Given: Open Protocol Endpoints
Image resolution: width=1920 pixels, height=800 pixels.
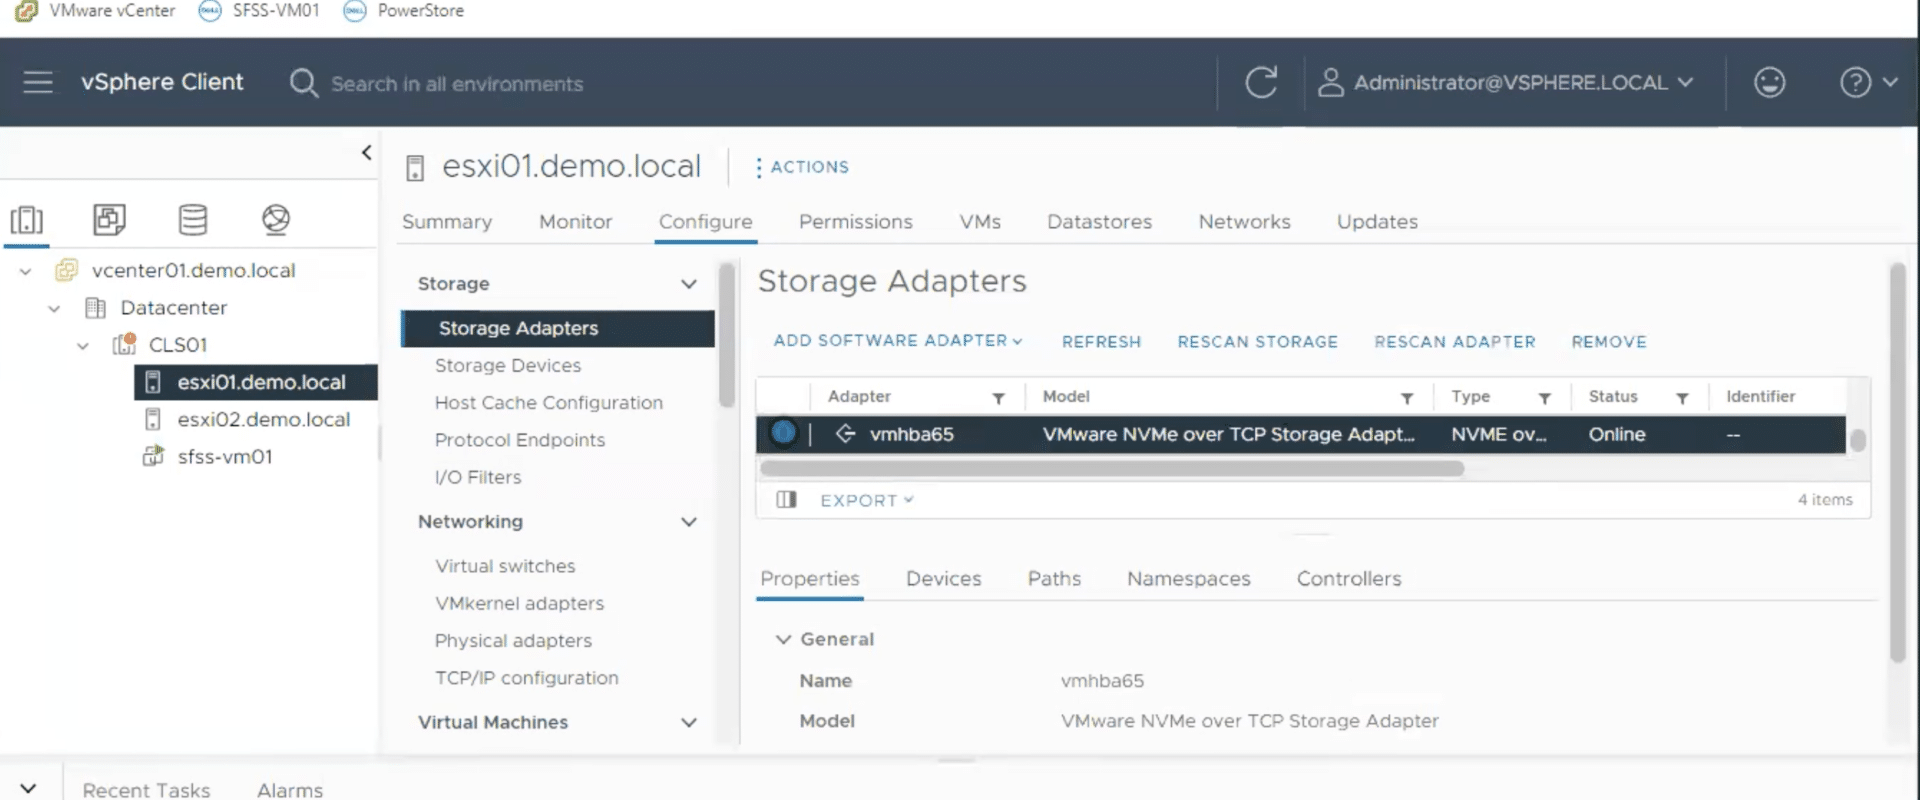Looking at the screenshot, I should (519, 440).
